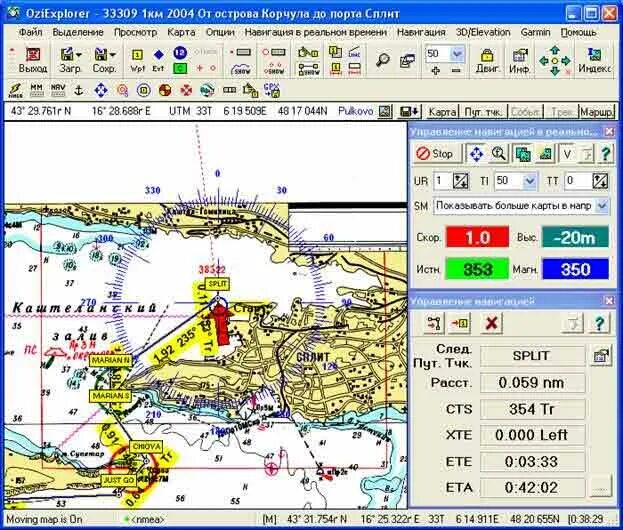Select the Wpt waypoint placement tool

coord(137,60)
